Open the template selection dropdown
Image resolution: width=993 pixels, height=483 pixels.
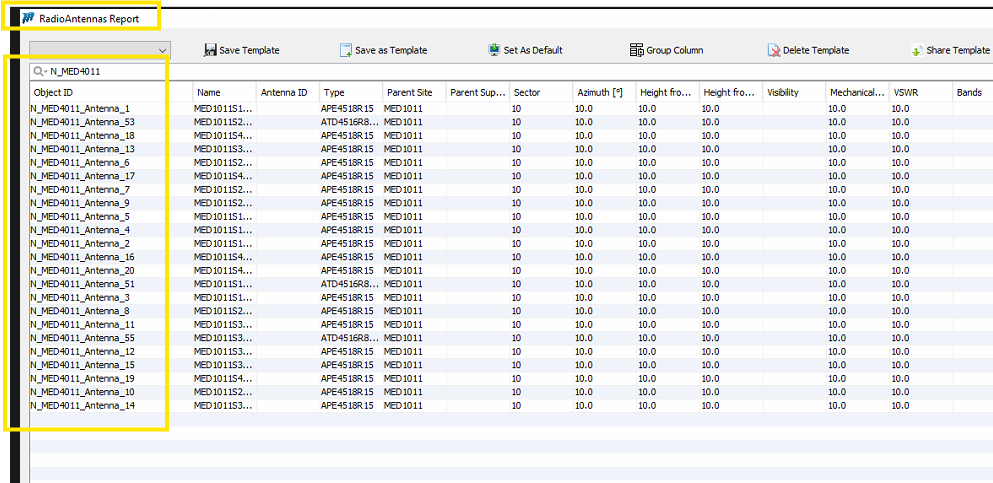(162, 49)
